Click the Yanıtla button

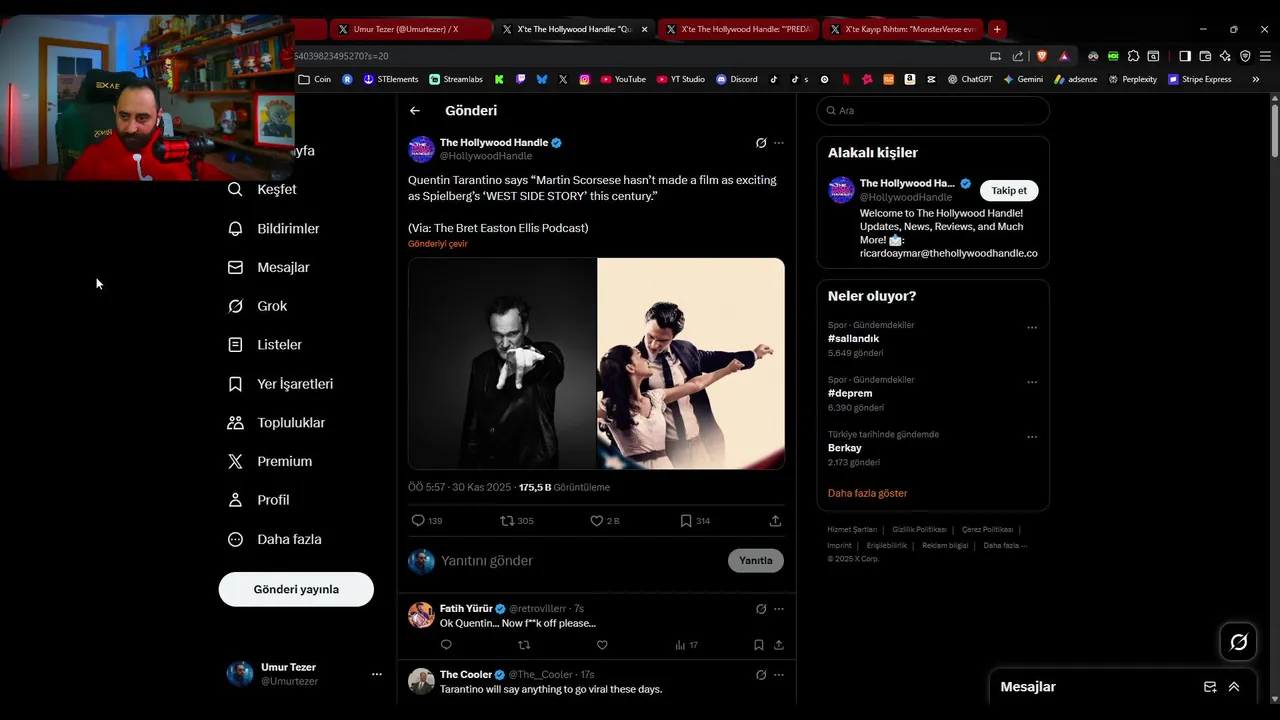(x=756, y=561)
